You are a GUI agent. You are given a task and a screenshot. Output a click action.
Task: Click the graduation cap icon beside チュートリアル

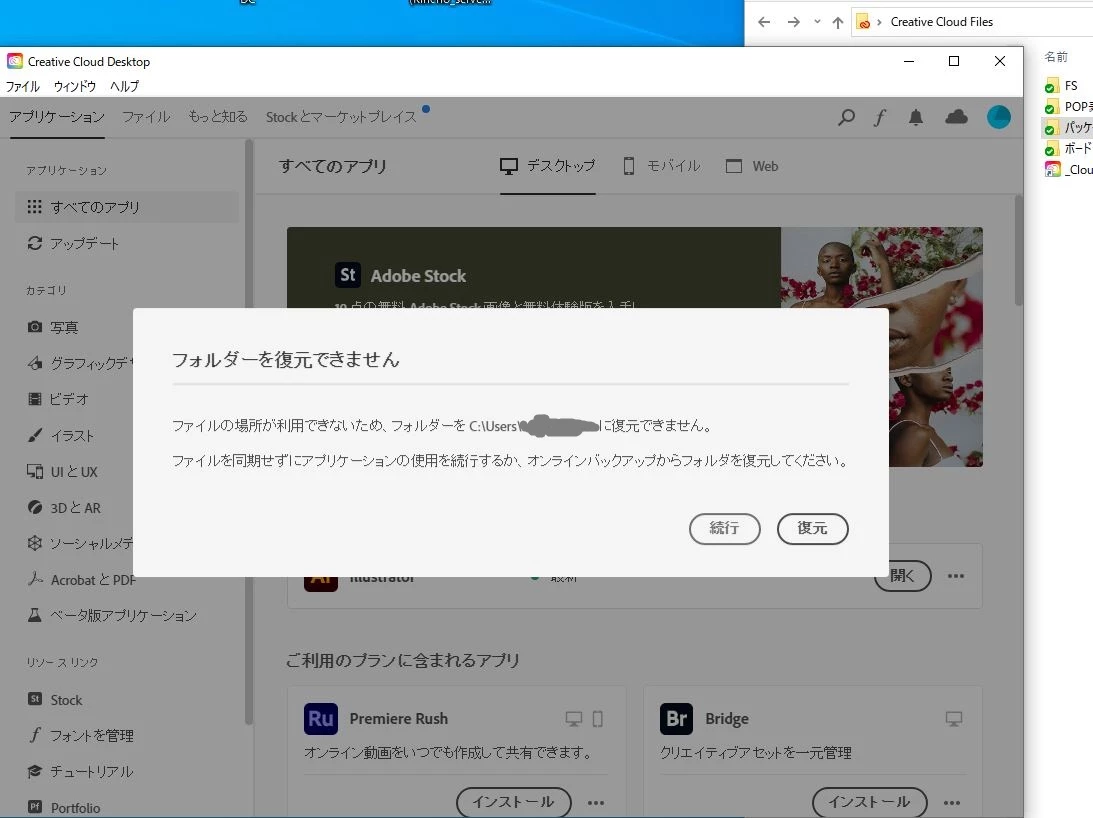tap(34, 771)
